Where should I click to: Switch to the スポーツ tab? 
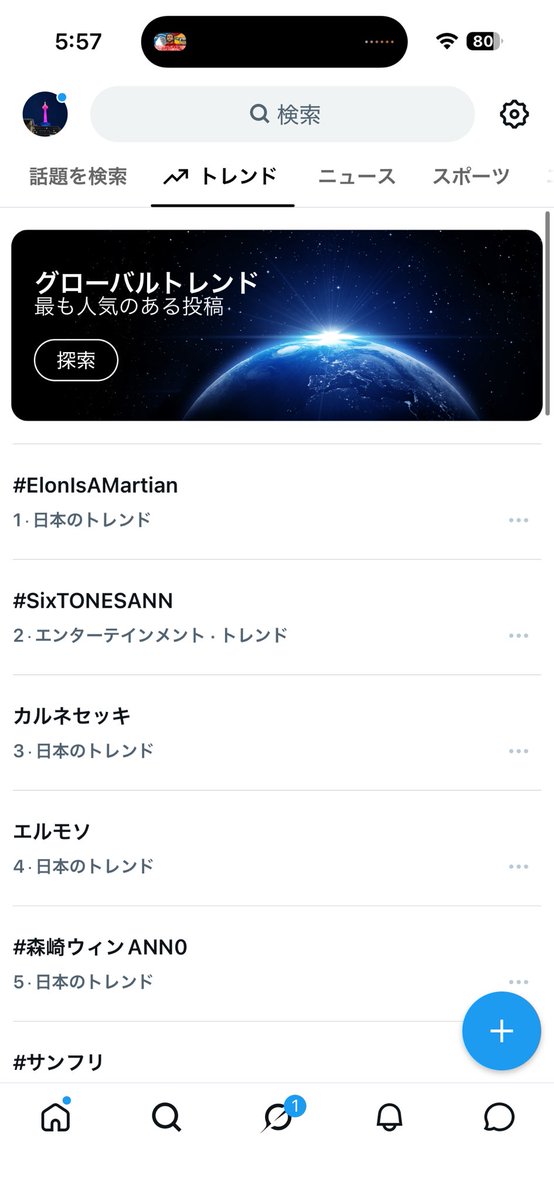pyautogui.click(x=471, y=177)
